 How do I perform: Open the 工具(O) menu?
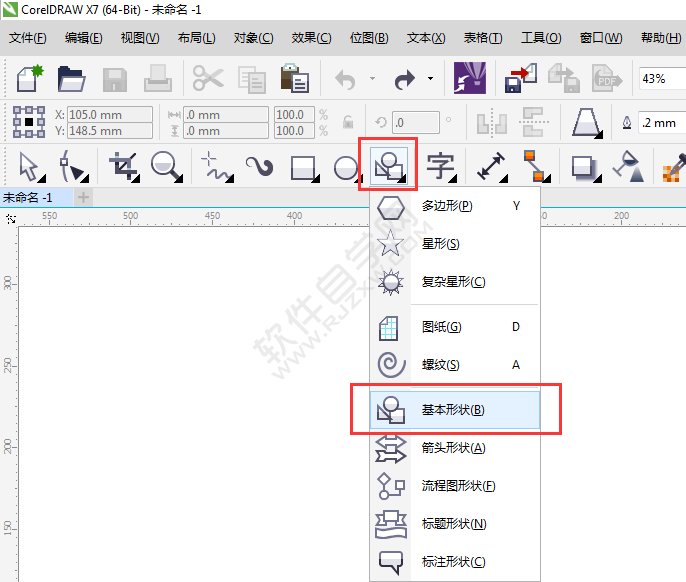(x=541, y=38)
